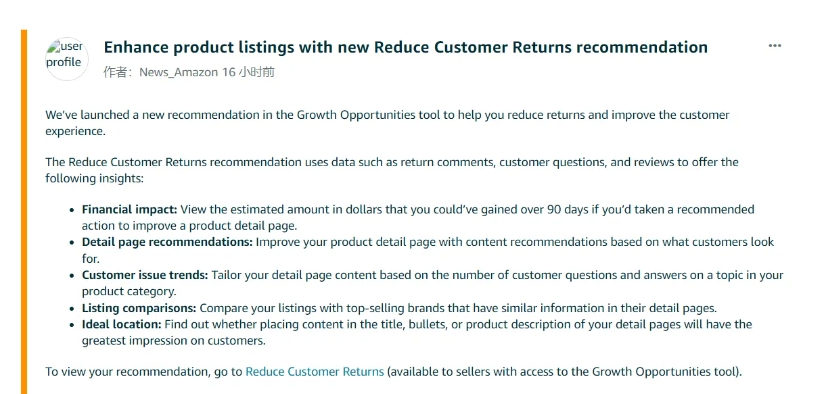Click the bullet dot beside Ideal location
820x394 pixels.
click(72, 325)
